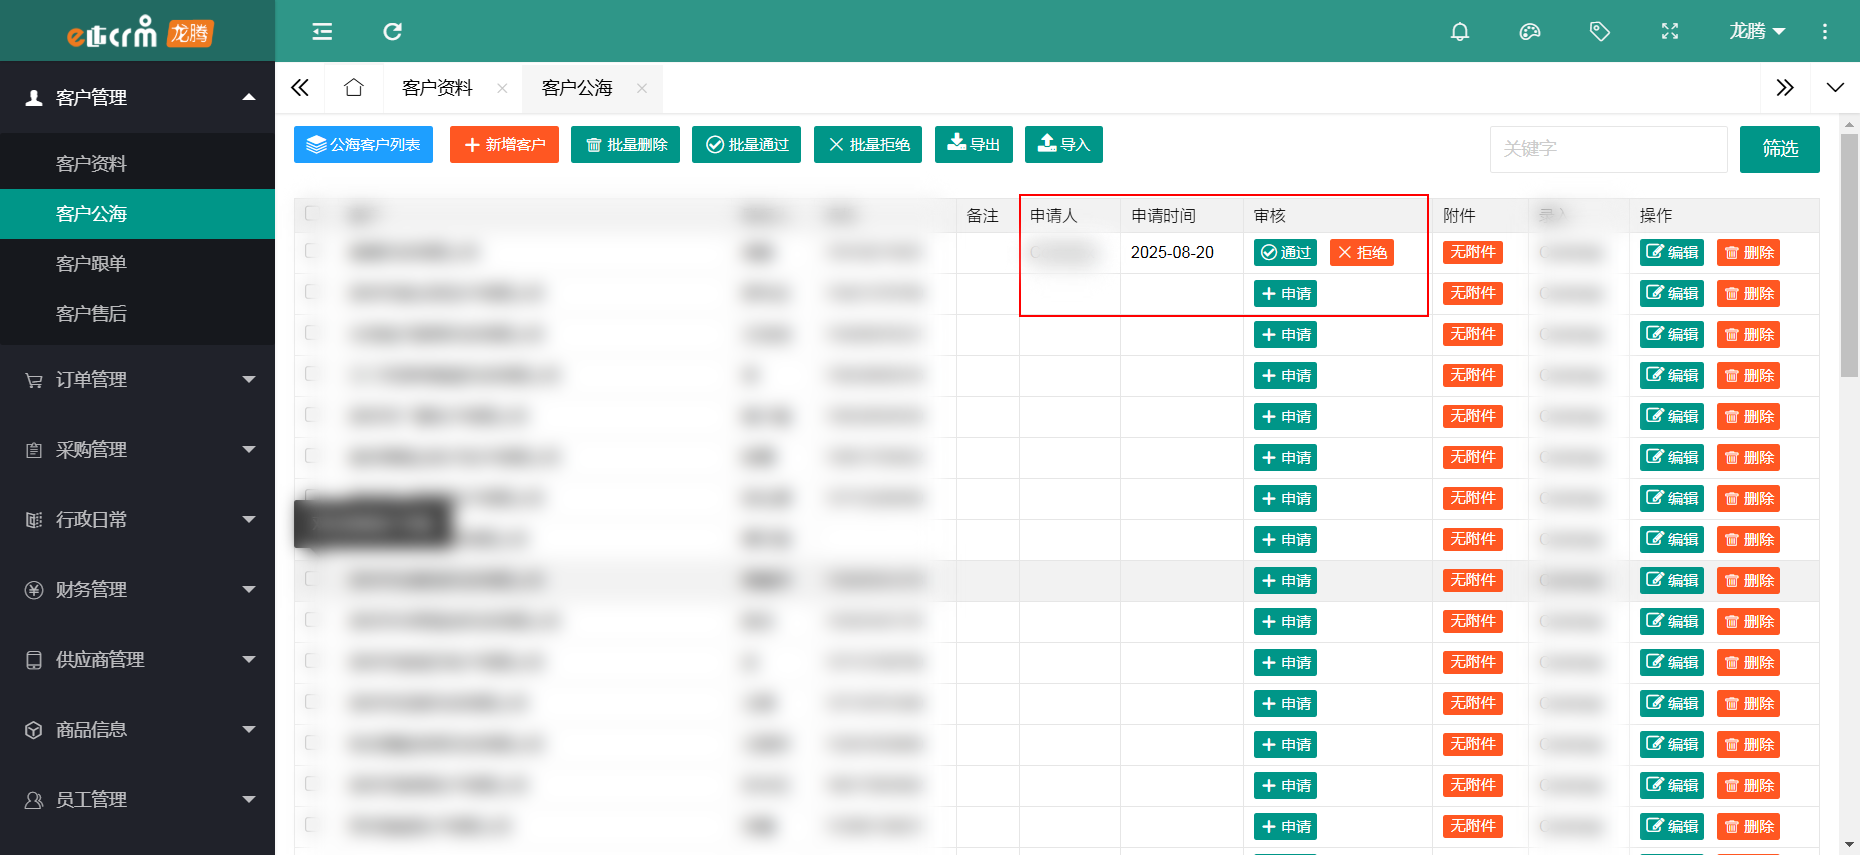The image size is (1860, 855).
Task: Click the refresh icon in top bar
Action: 392,32
